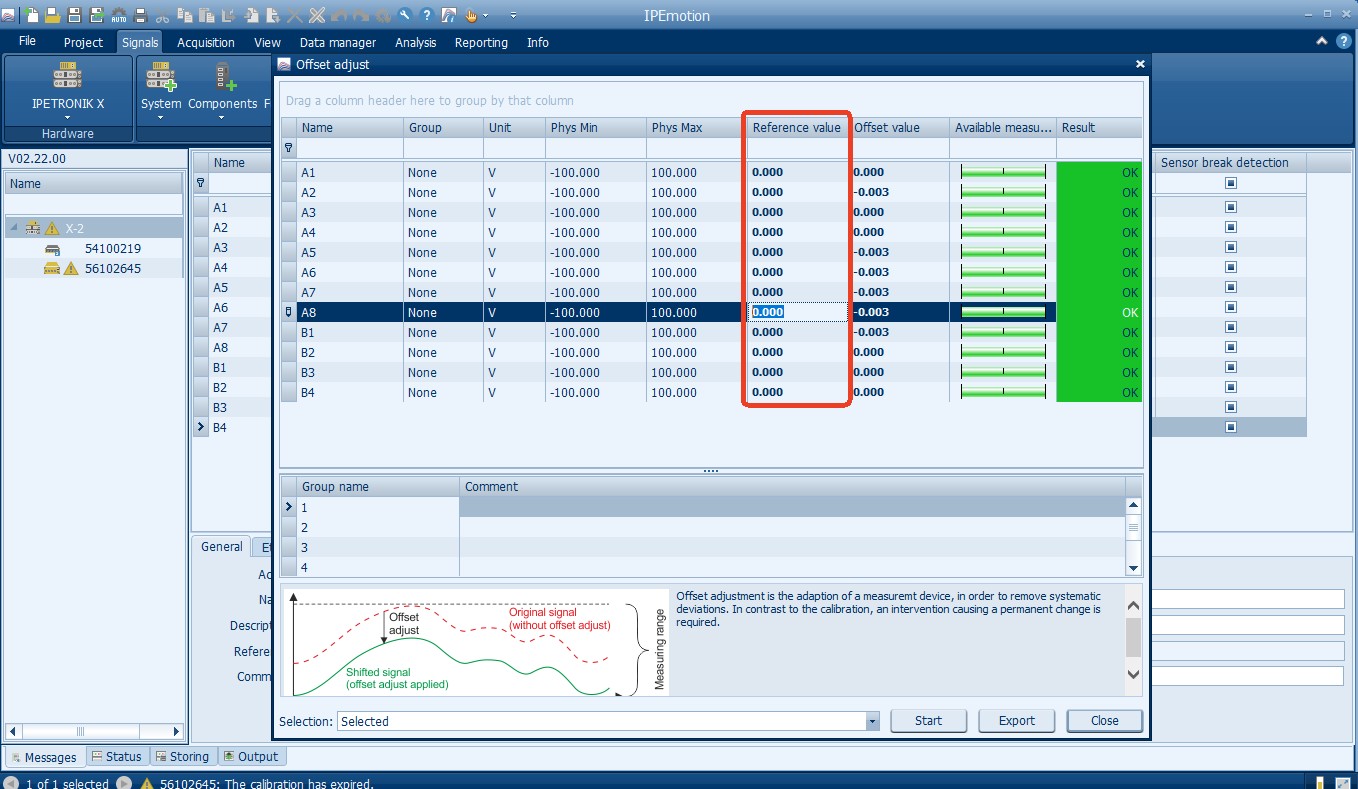The image size is (1358, 789).
Task: Toggle Sensor break detection checkbox in A1 row
Action: pos(1230,207)
